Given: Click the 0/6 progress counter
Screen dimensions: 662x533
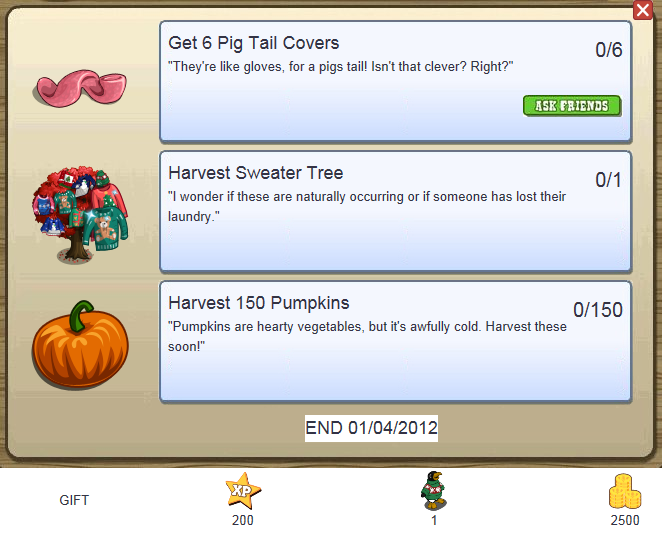Looking at the screenshot, I should tap(608, 50).
